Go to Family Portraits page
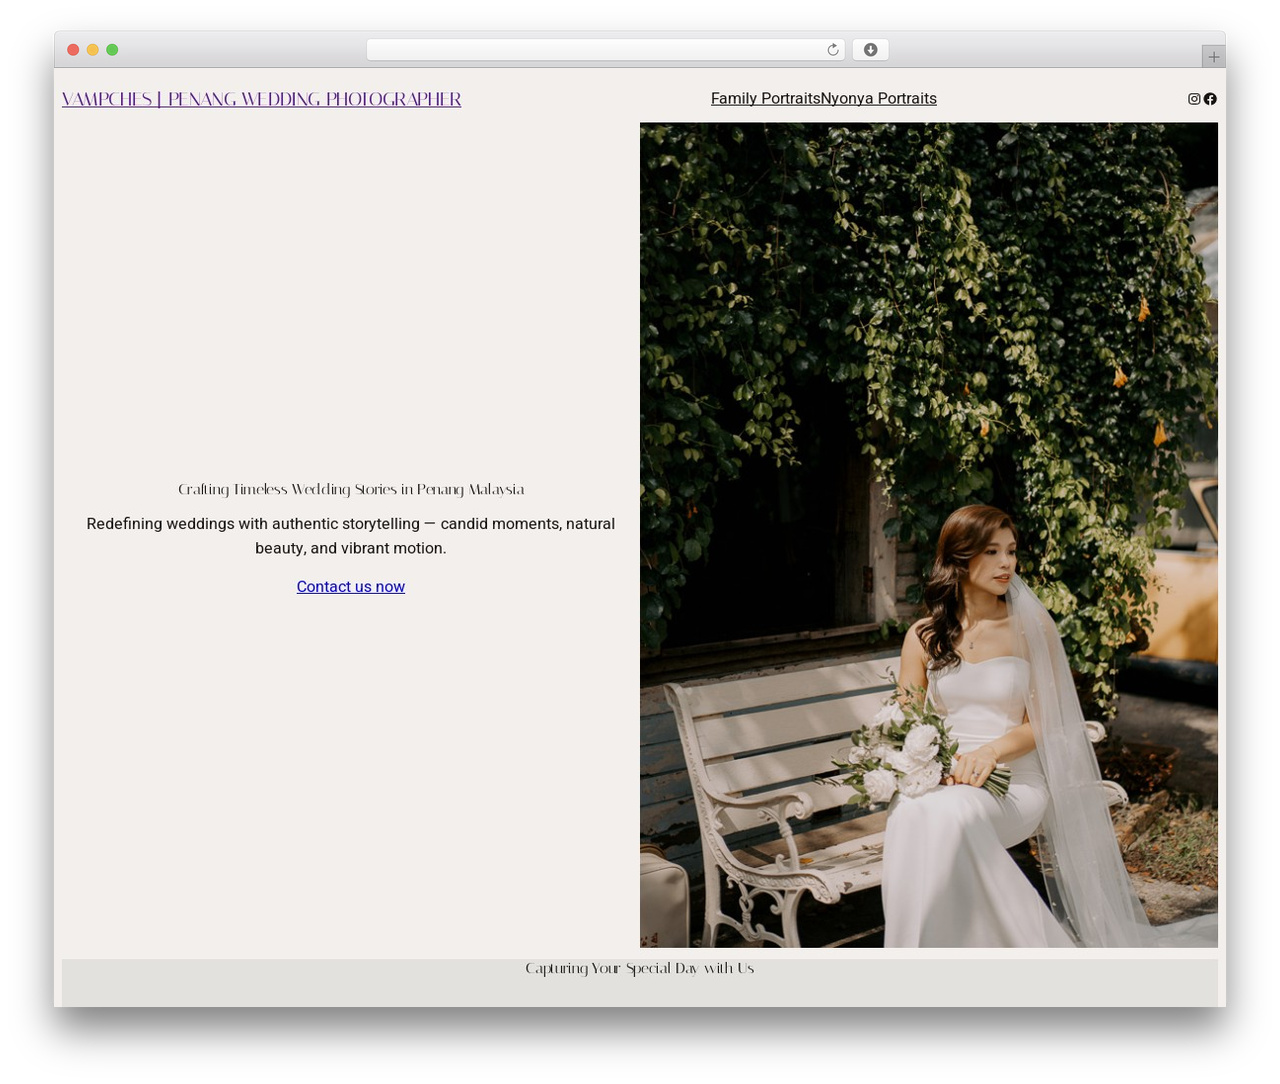 pyautogui.click(x=766, y=98)
